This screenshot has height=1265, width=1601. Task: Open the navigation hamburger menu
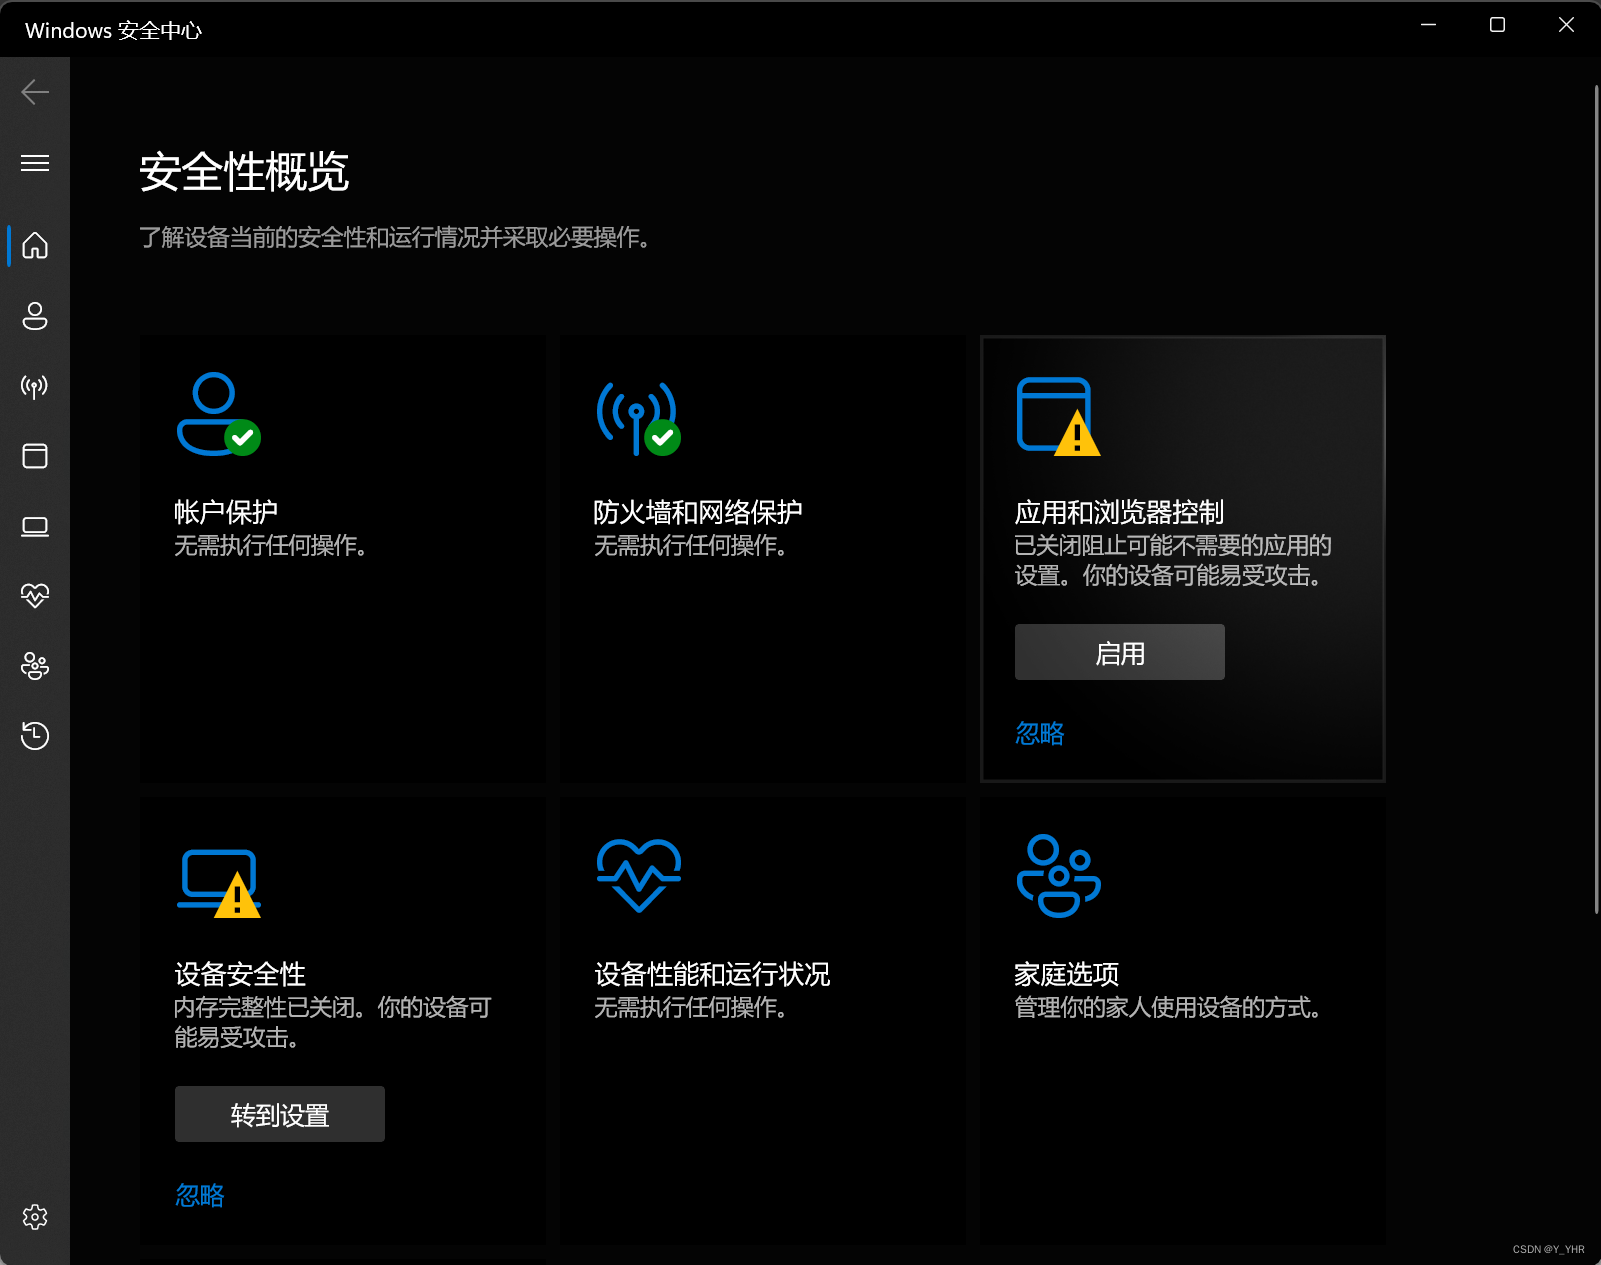(x=35, y=162)
